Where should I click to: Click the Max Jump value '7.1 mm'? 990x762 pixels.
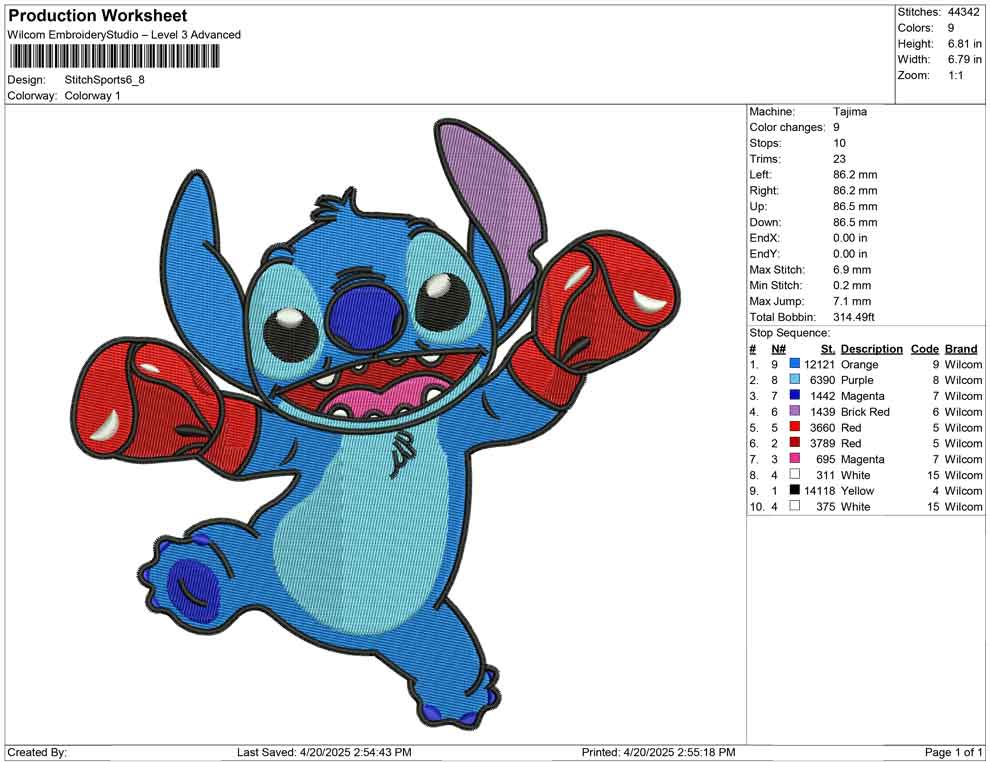tap(852, 301)
